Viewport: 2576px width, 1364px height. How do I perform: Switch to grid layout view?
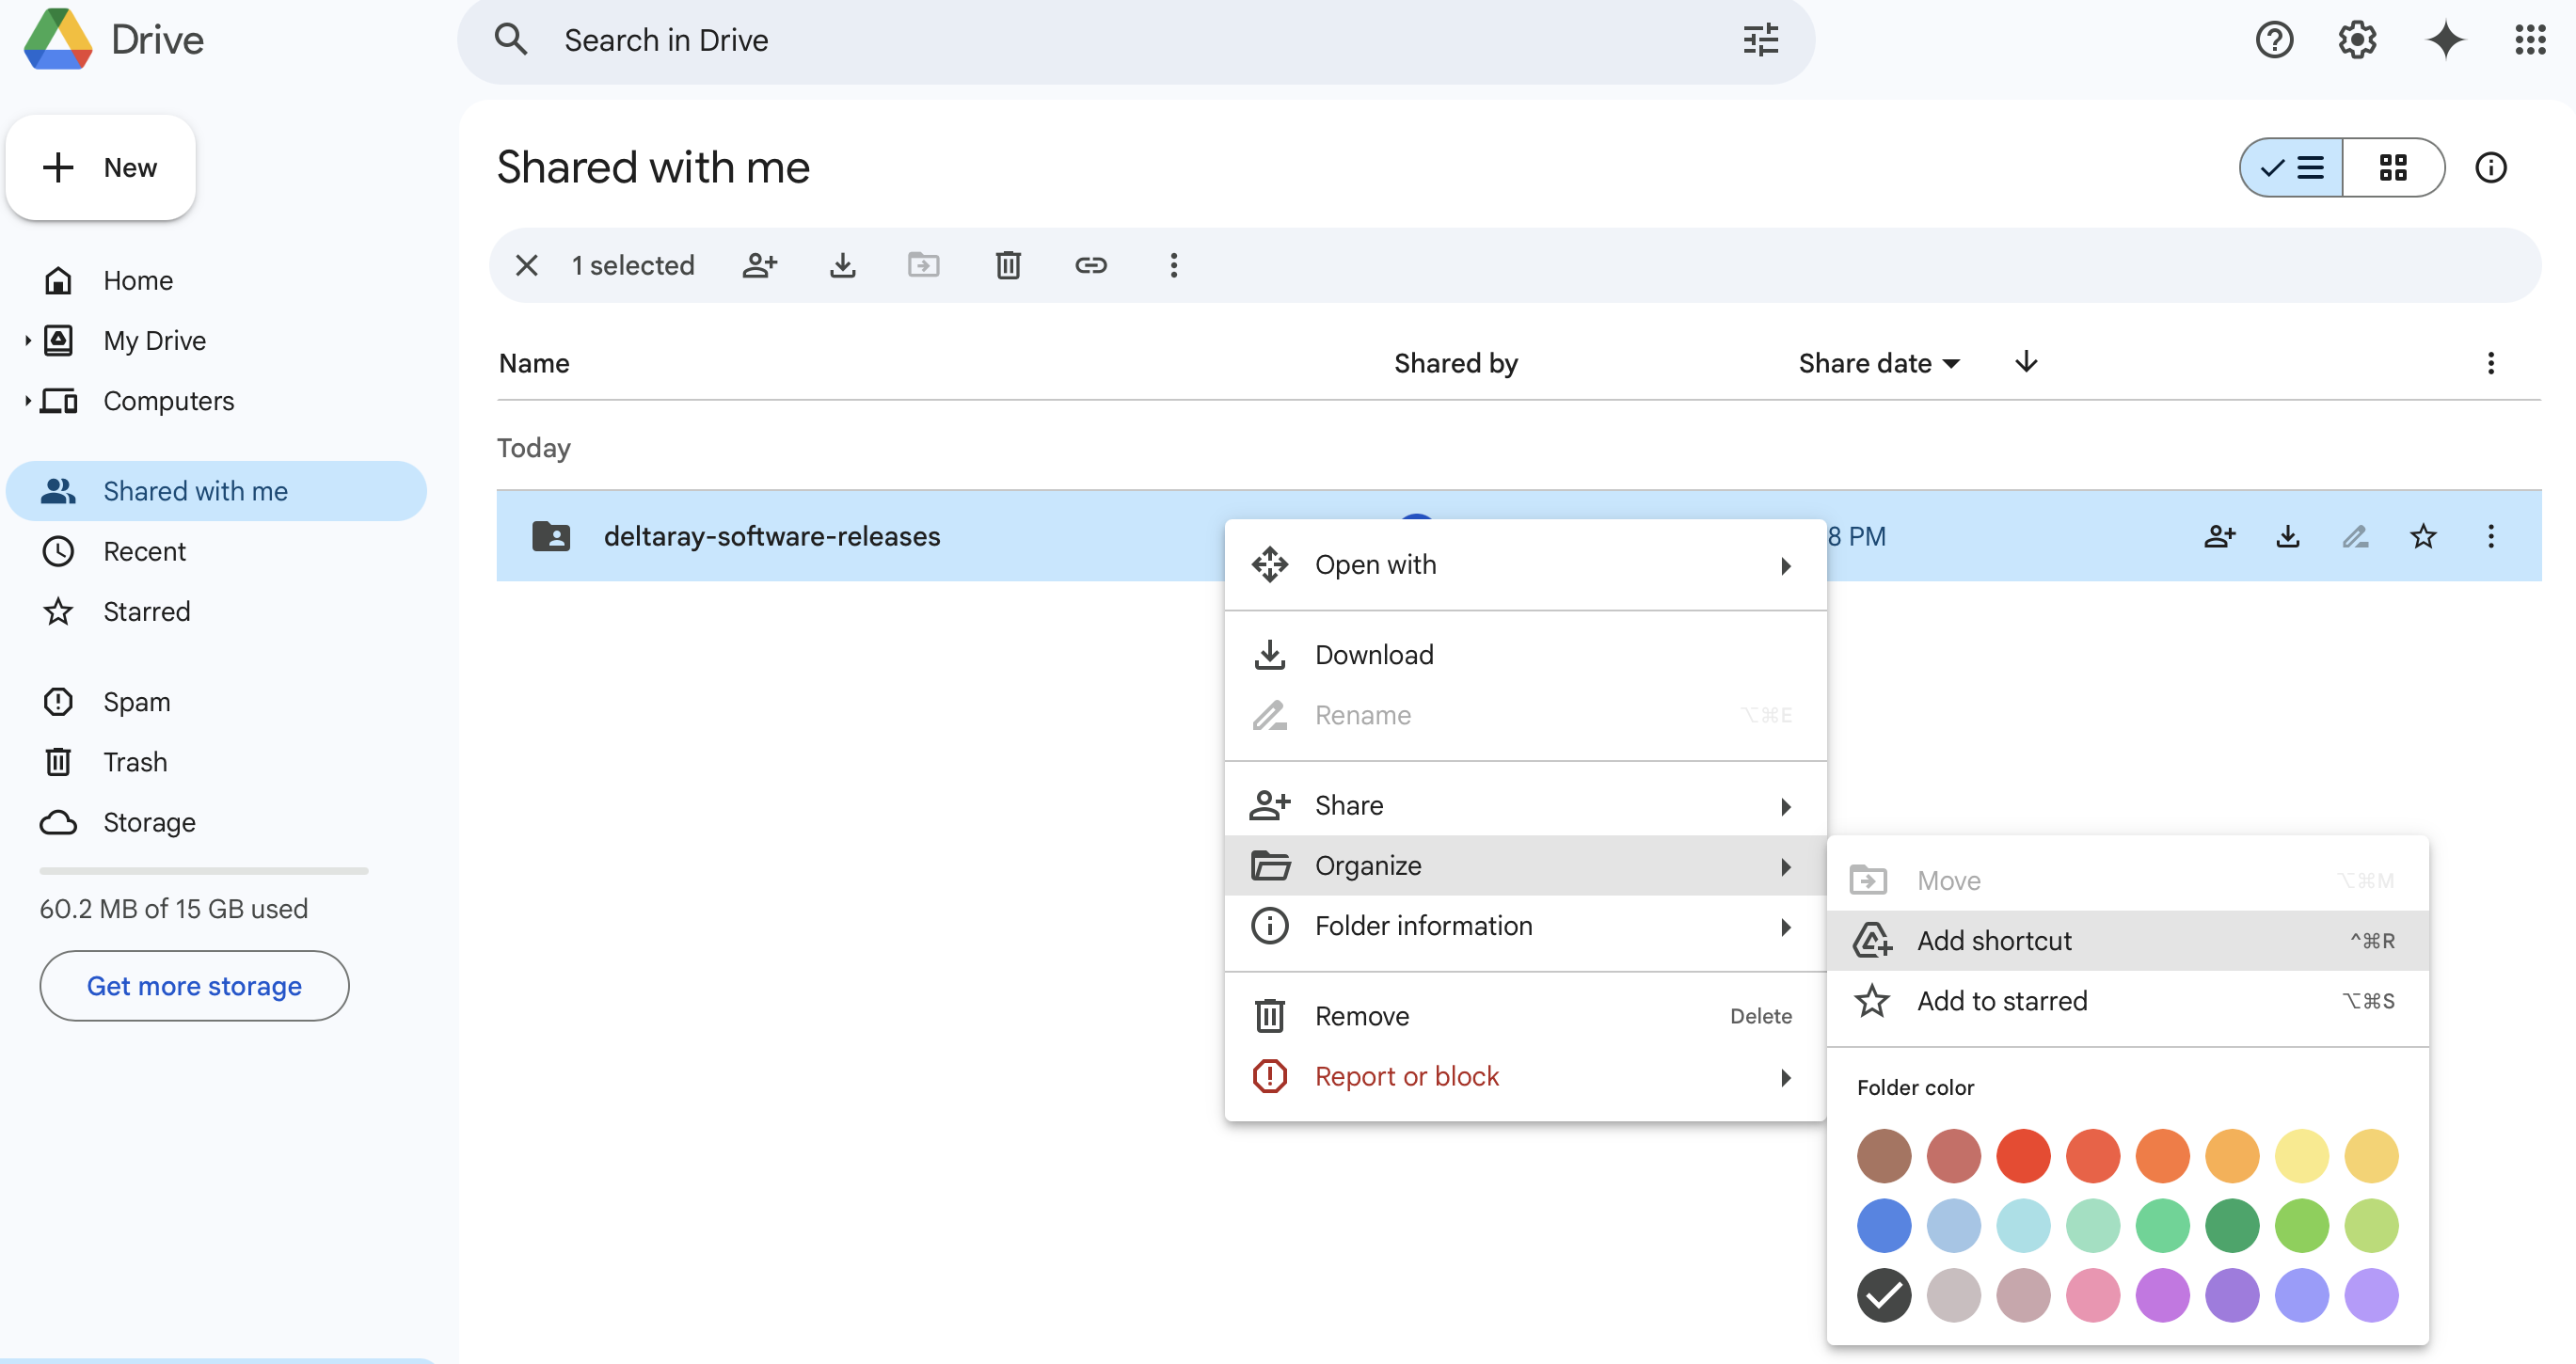2393,168
